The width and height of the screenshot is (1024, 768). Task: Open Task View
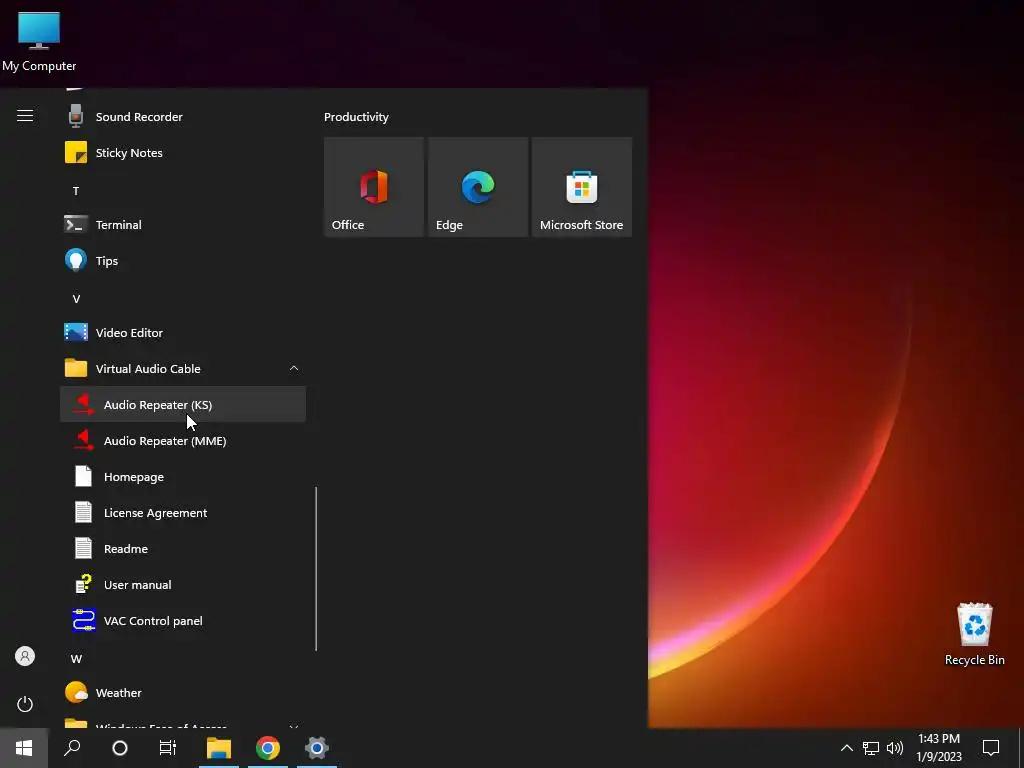pyautogui.click(x=168, y=748)
